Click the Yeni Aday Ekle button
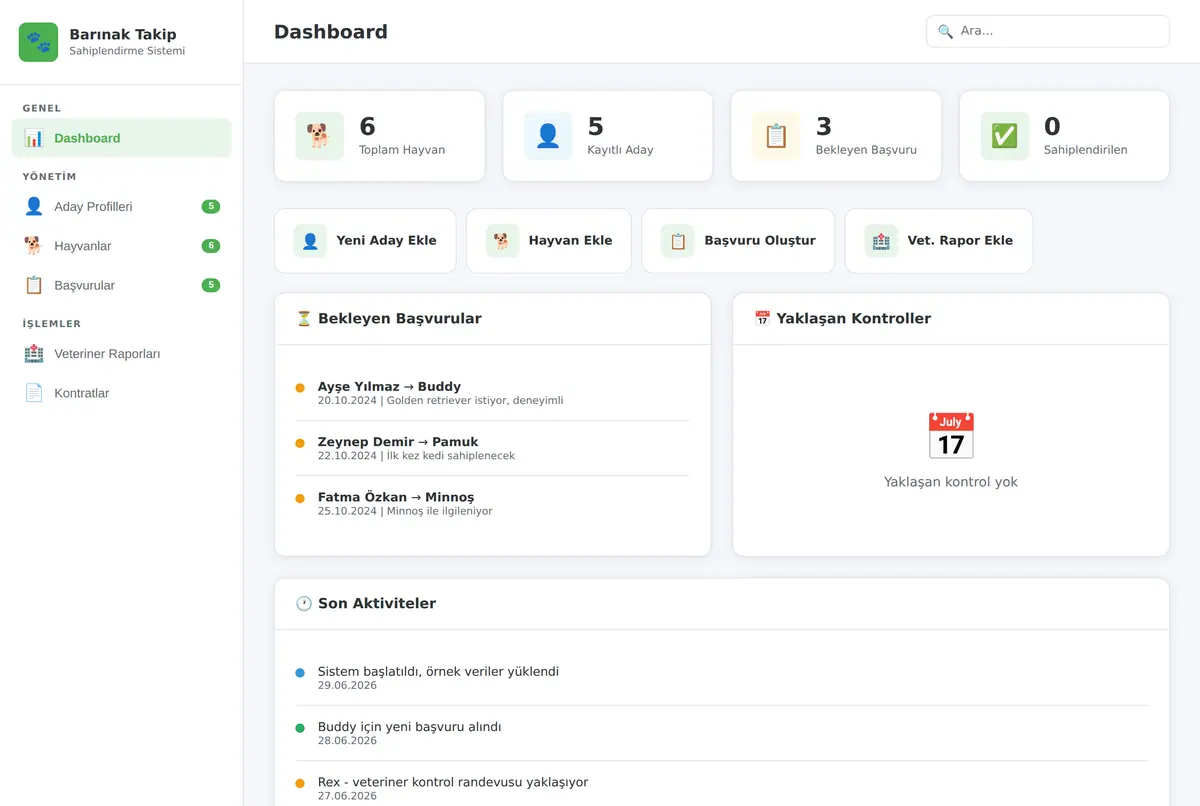This screenshot has width=1200, height=806. click(365, 241)
